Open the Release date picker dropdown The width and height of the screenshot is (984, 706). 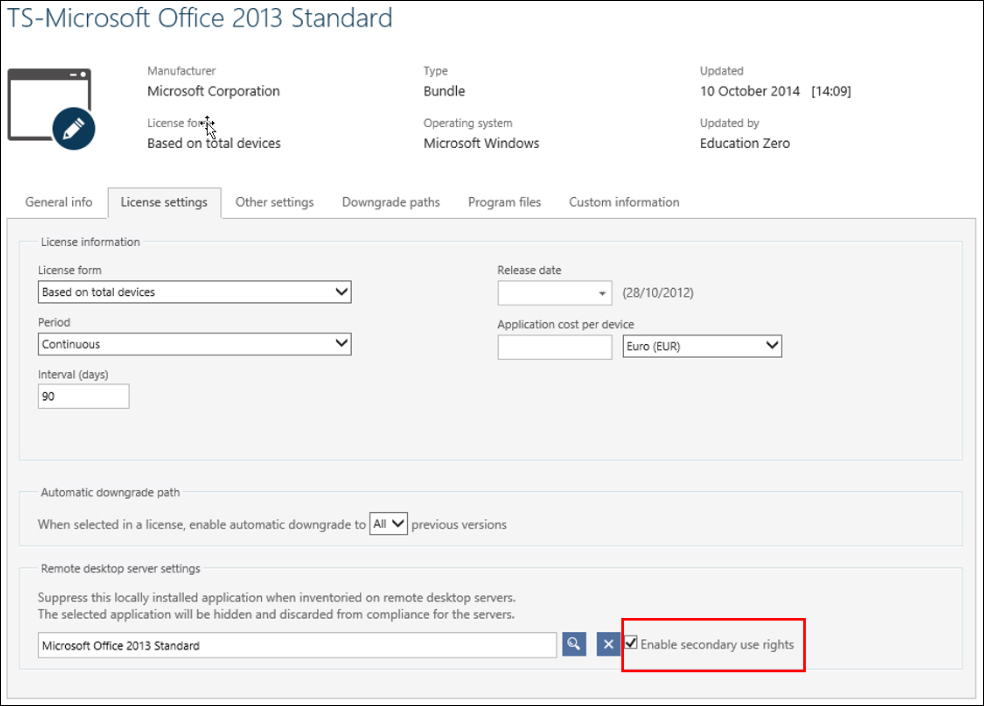(x=601, y=292)
